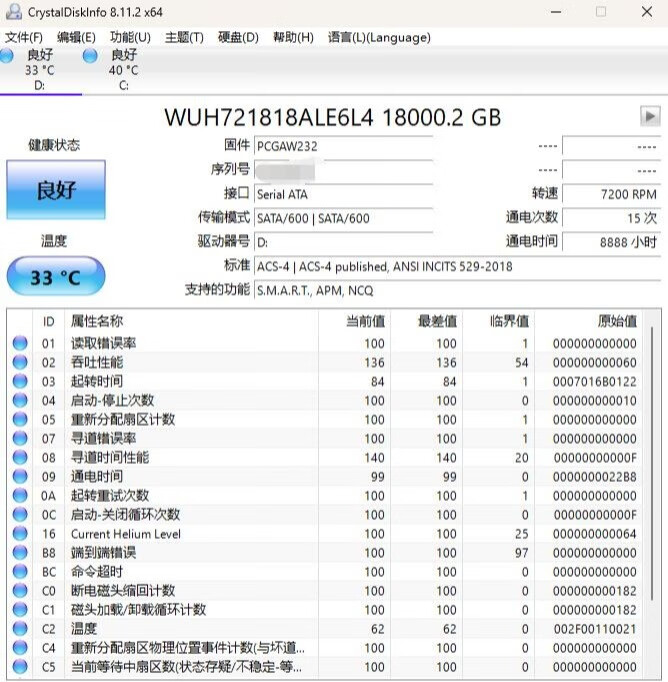
Task: Click the 寻道时间性能 attribute name
Action: point(110,457)
